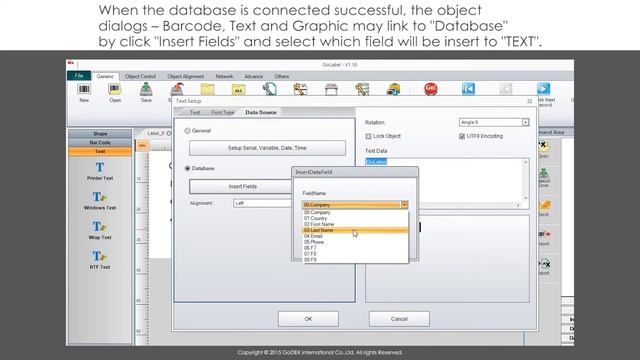640x360 pixels.
Task: Toggle the Lock Object checkbox
Action: [x=368, y=136]
